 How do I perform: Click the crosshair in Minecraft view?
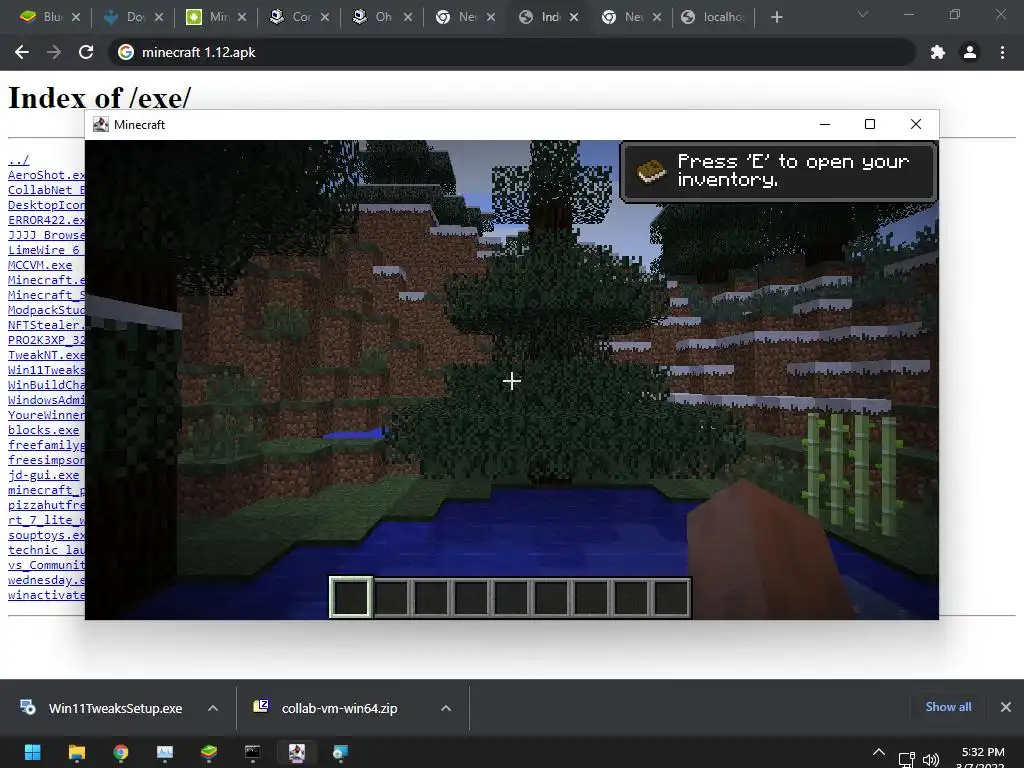512,381
